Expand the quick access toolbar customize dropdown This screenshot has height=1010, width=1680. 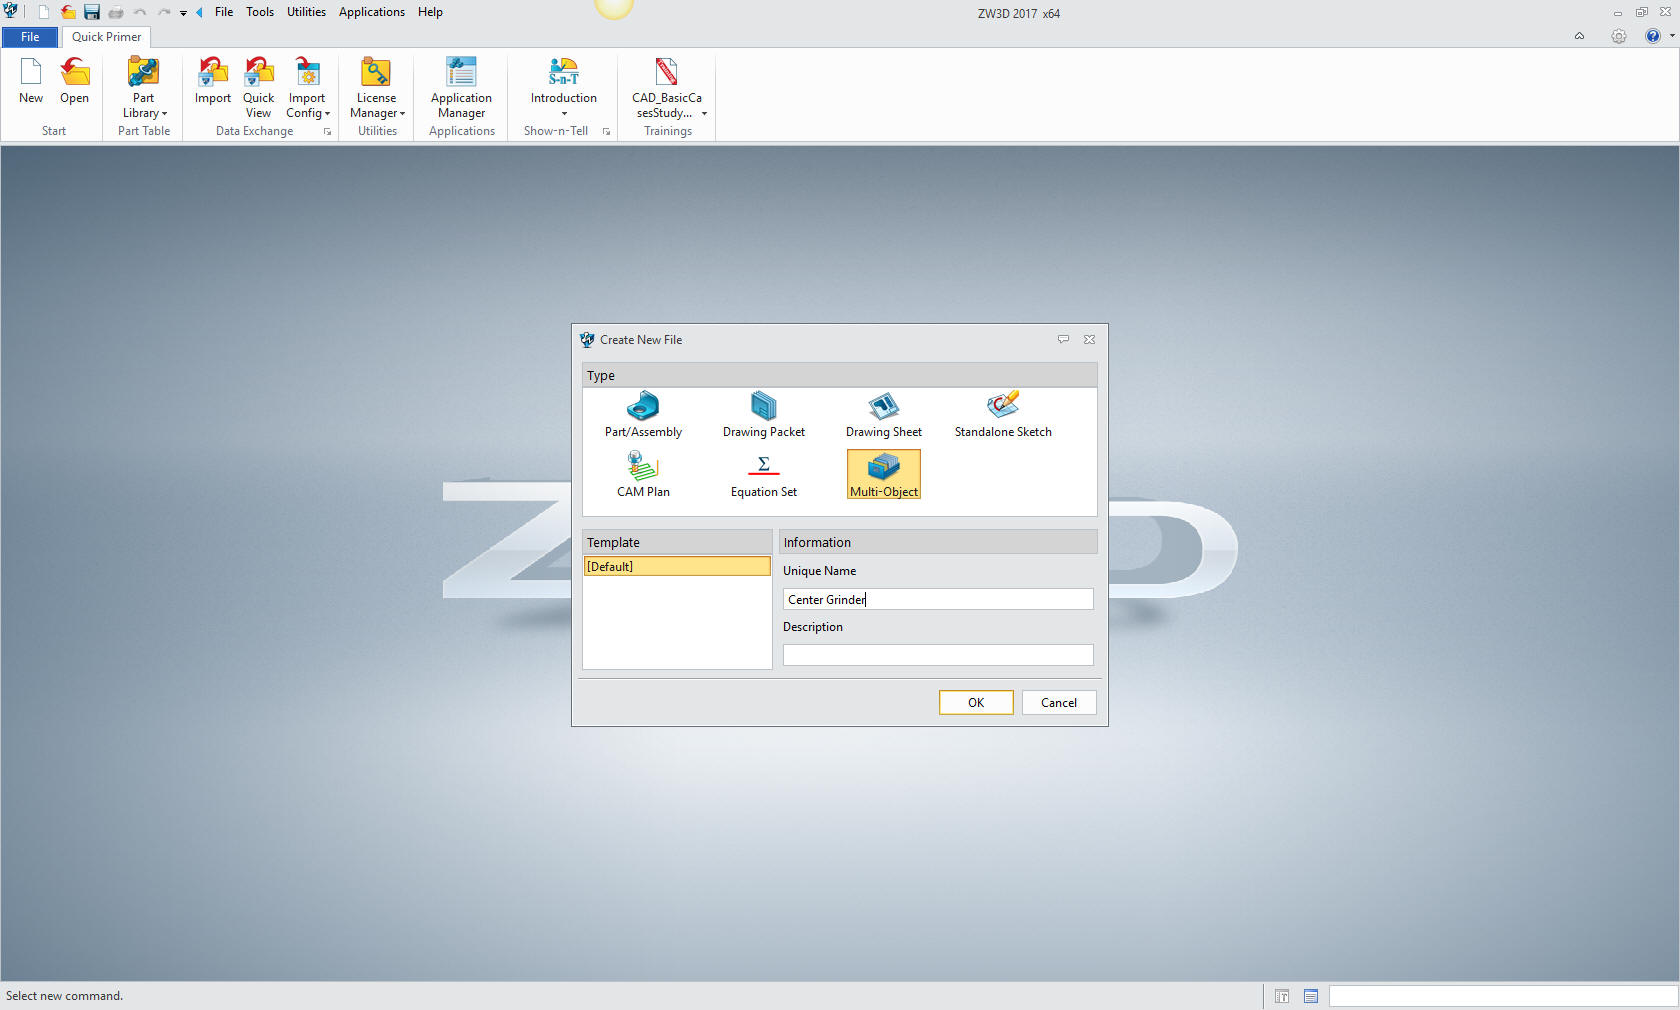point(183,13)
